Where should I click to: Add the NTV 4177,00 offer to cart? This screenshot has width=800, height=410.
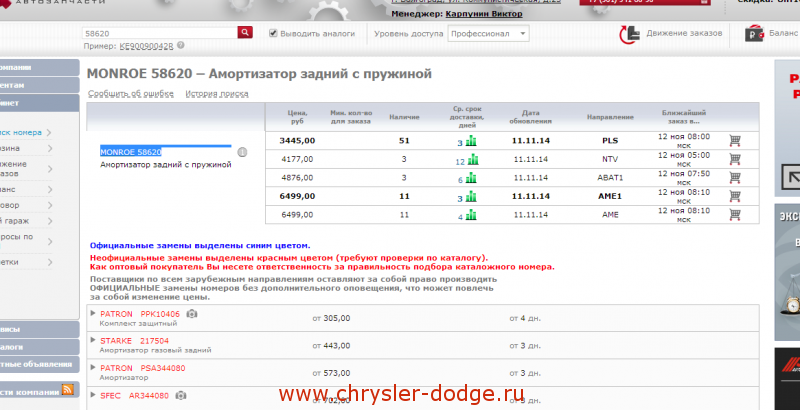click(735, 159)
